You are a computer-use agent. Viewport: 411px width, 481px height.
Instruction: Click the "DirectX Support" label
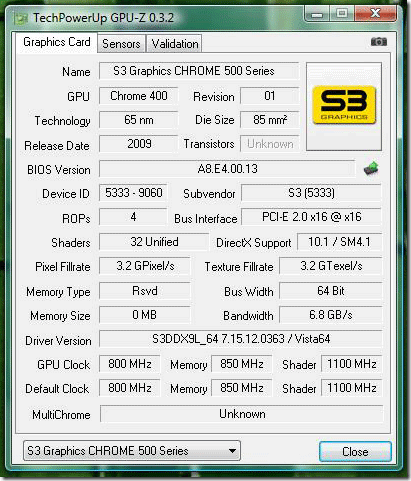click(x=254, y=243)
